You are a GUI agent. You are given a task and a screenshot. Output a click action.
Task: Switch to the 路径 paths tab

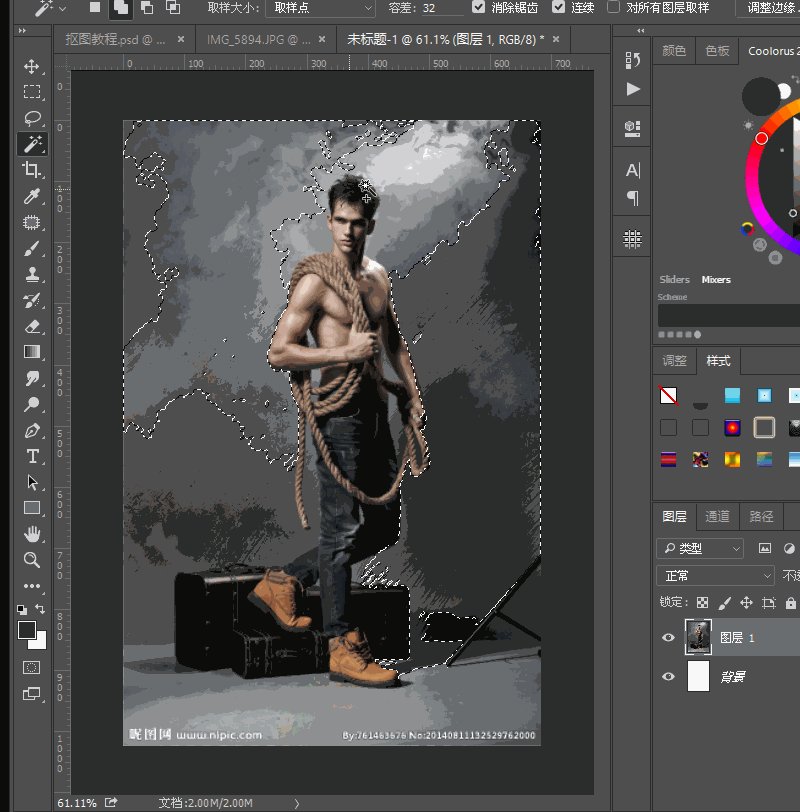point(761,516)
